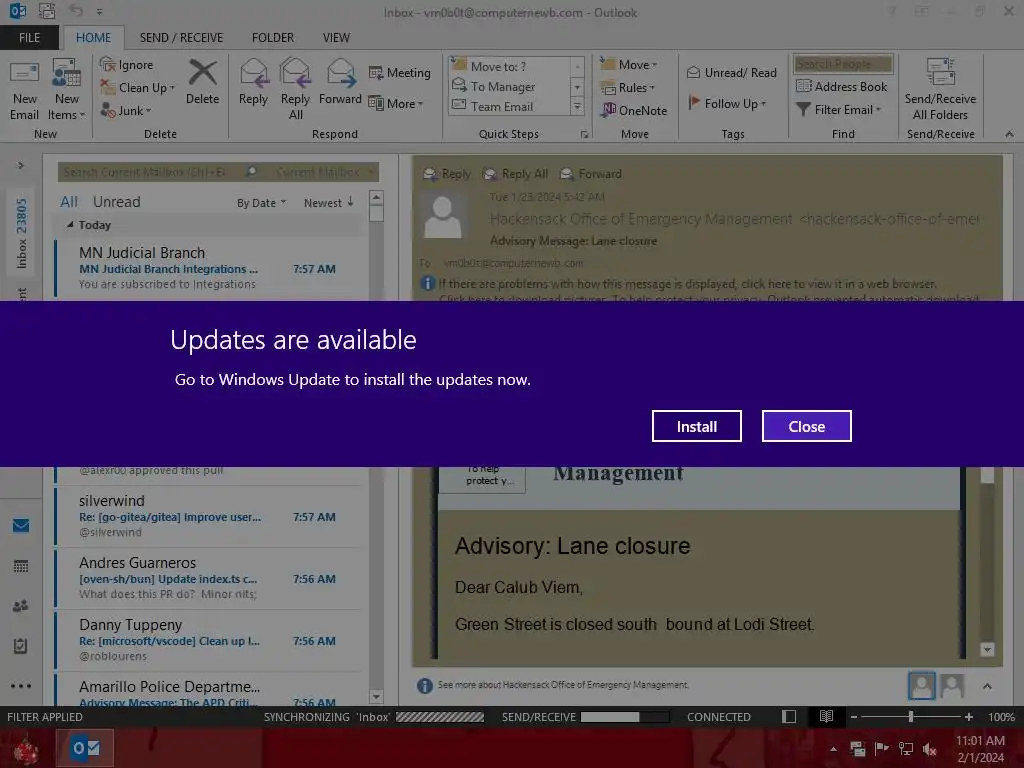
Task: Click Forward in the reading pane
Action: coord(592,174)
